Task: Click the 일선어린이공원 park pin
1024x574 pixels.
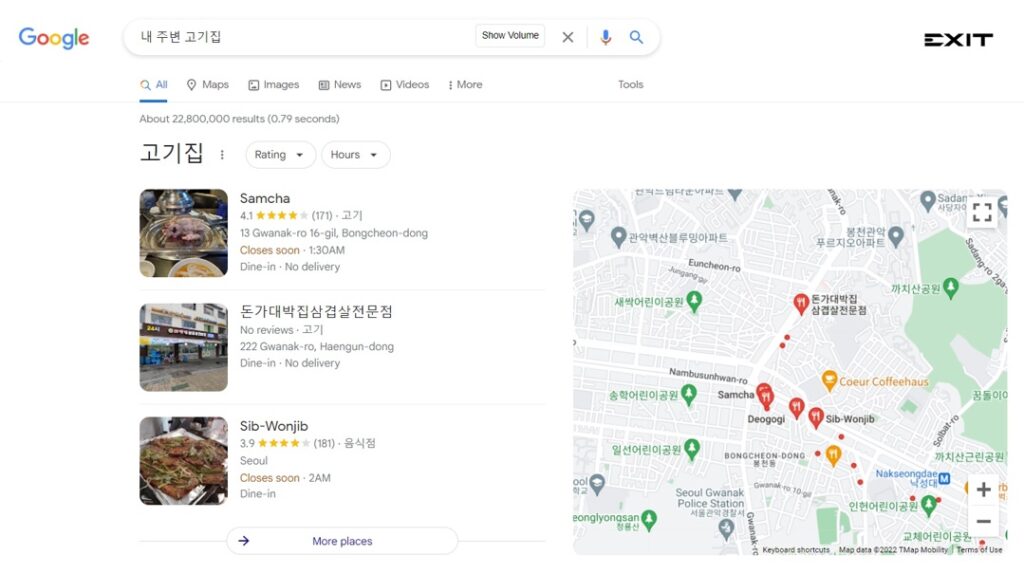Action: [x=692, y=449]
